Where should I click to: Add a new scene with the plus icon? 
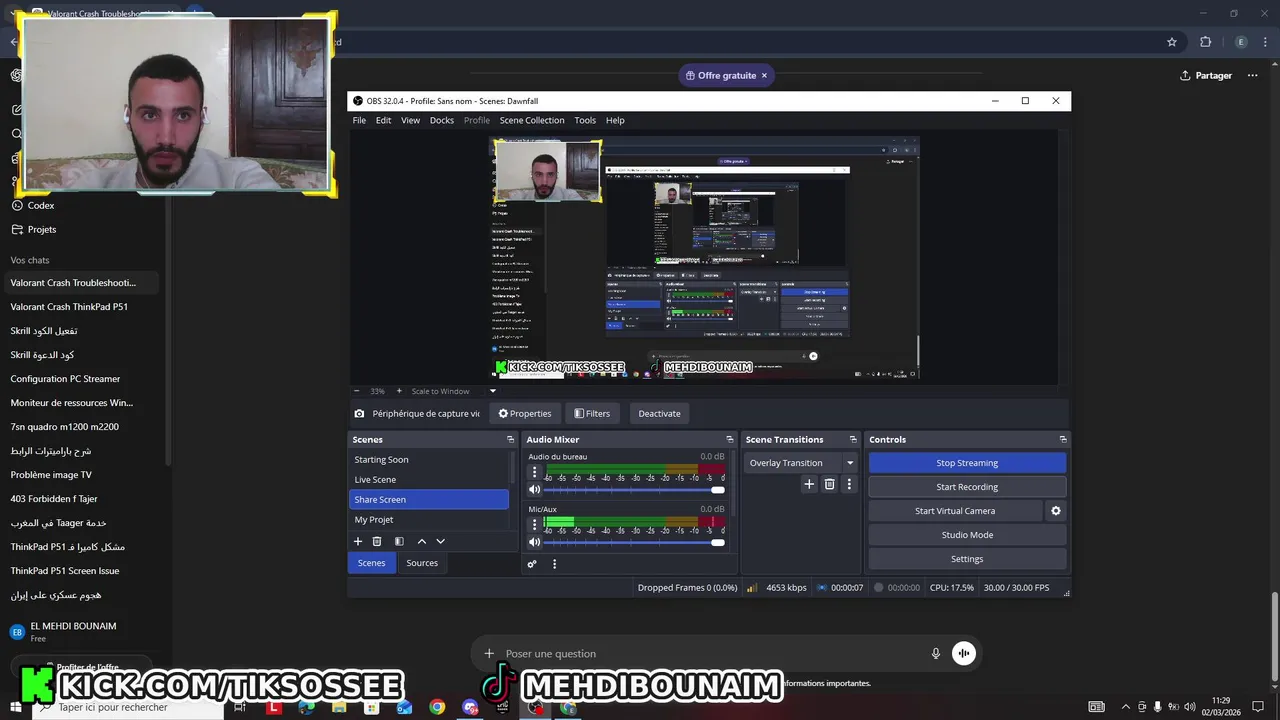[x=358, y=541]
